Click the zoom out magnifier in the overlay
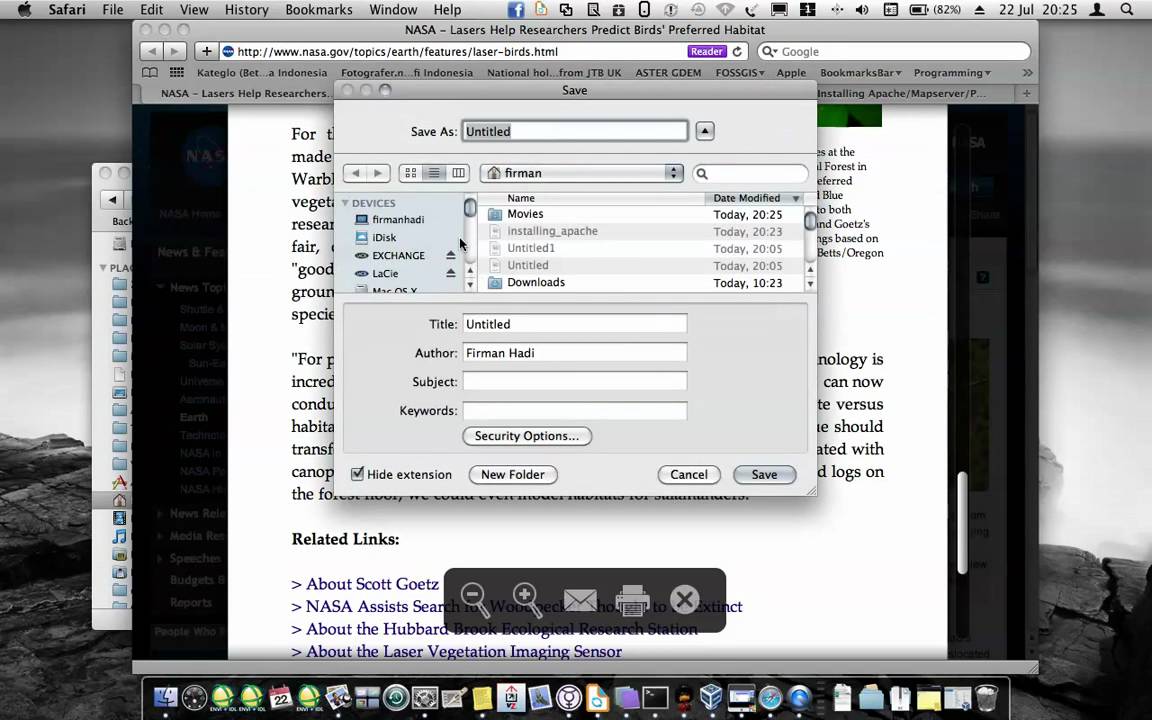This screenshot has height=720, width=1152. [475, 600]
